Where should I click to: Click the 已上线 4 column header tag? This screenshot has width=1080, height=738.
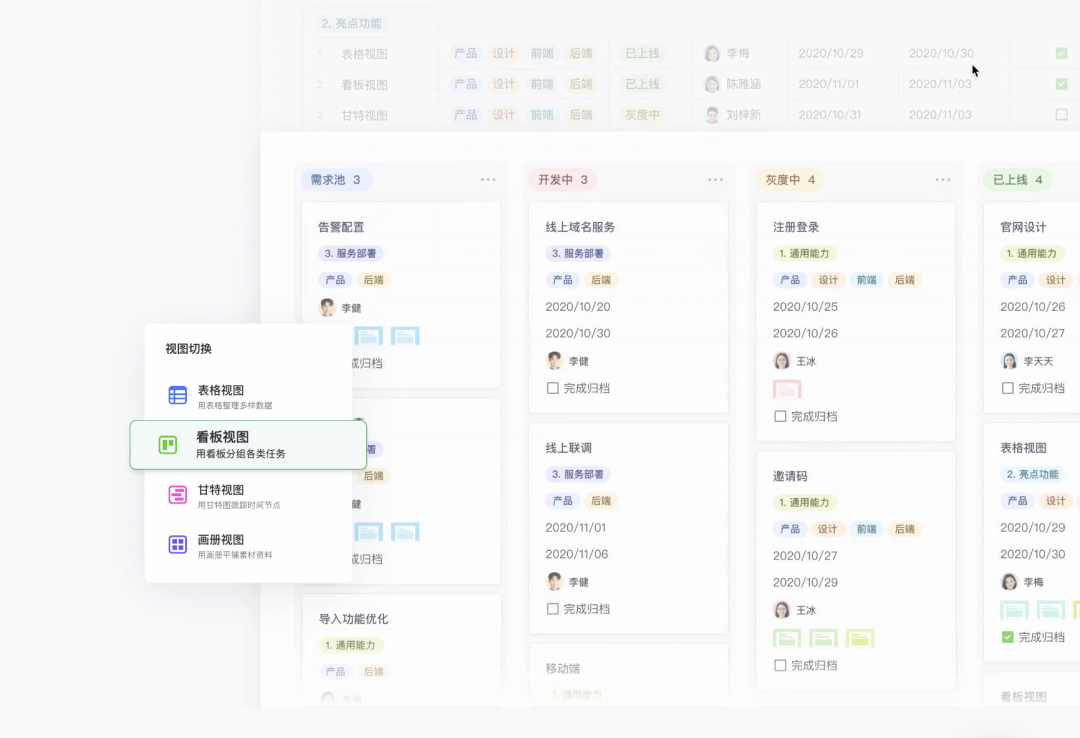tap(1017, 180)
